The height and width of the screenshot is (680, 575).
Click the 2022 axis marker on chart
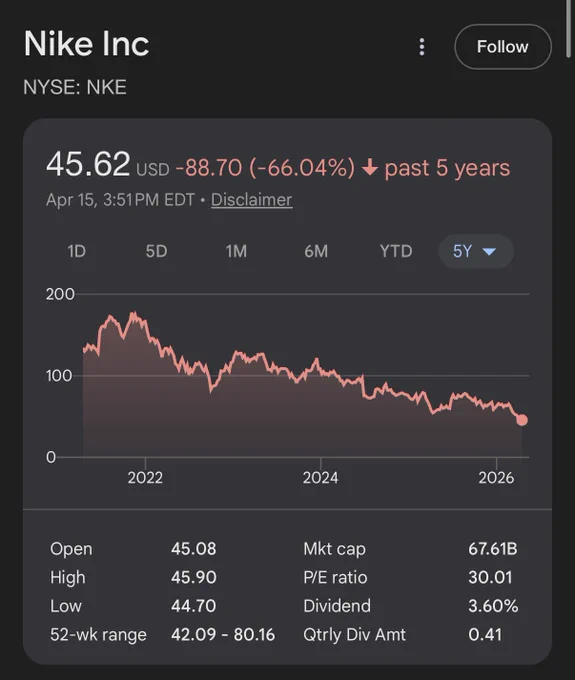[x=145, y=477]
